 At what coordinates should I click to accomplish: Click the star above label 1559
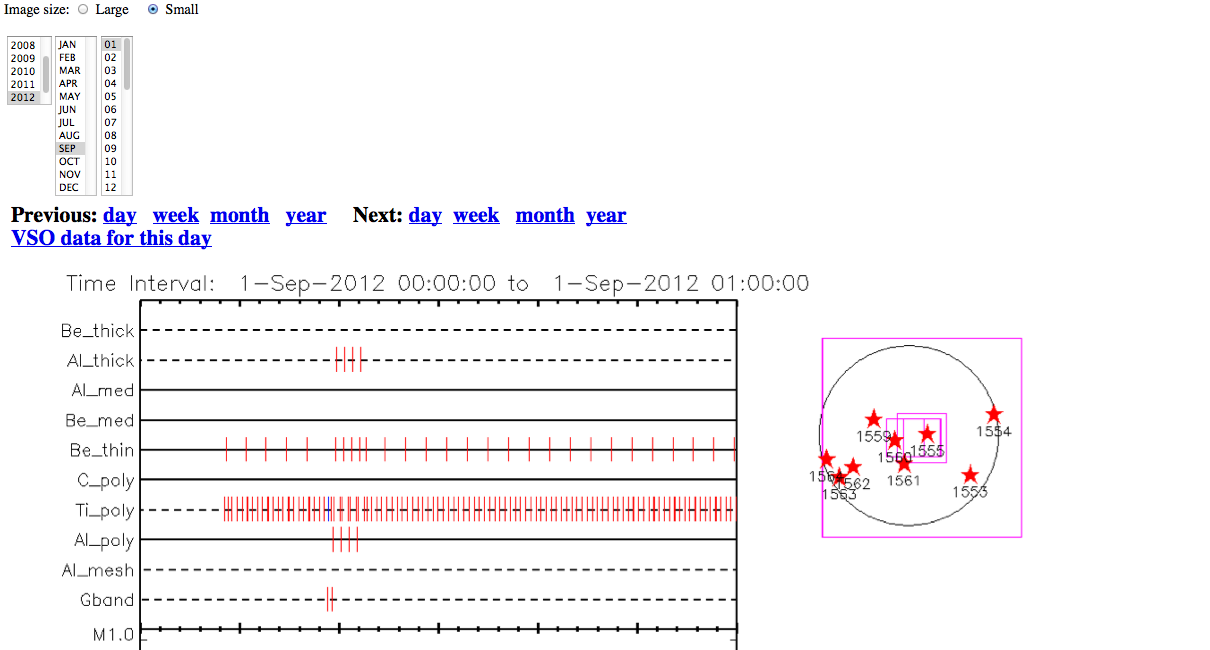click(874, 419)
